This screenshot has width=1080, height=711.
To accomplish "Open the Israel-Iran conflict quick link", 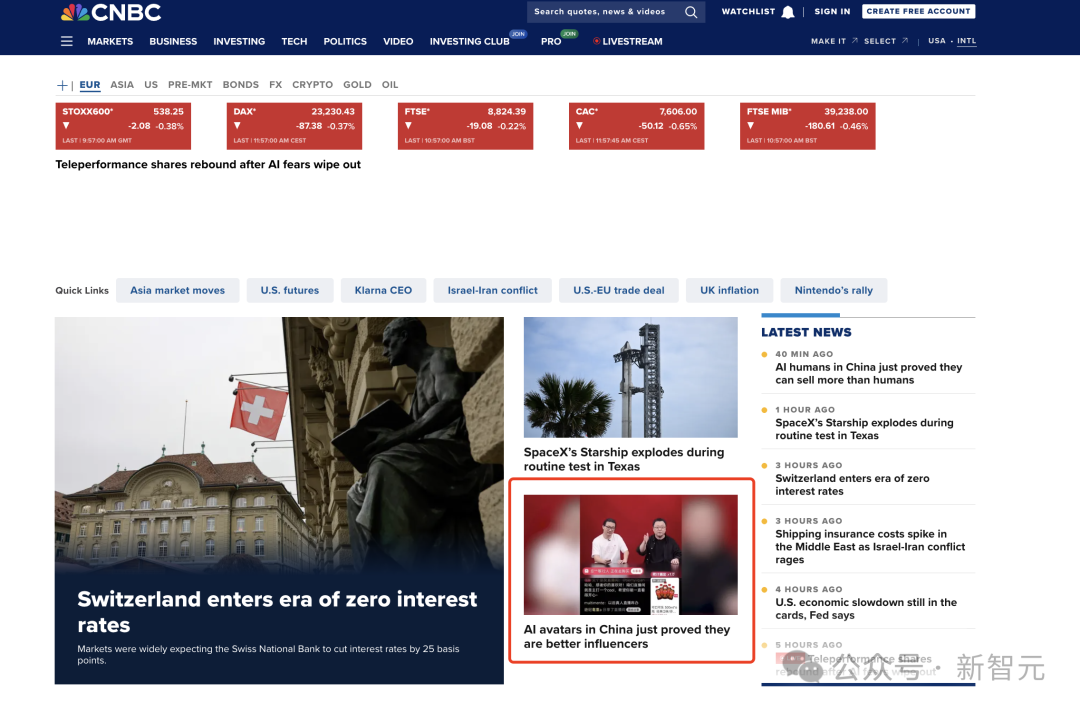I will [492, 291].
